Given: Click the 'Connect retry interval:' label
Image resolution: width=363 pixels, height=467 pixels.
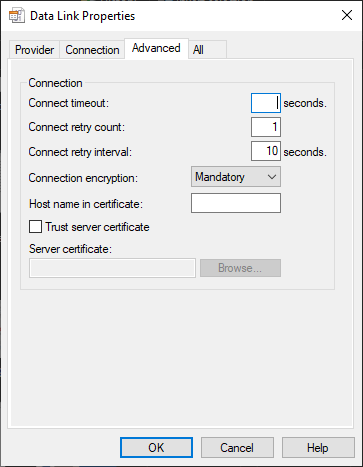Looking at the screenshot, I should (x=80, y=152).
